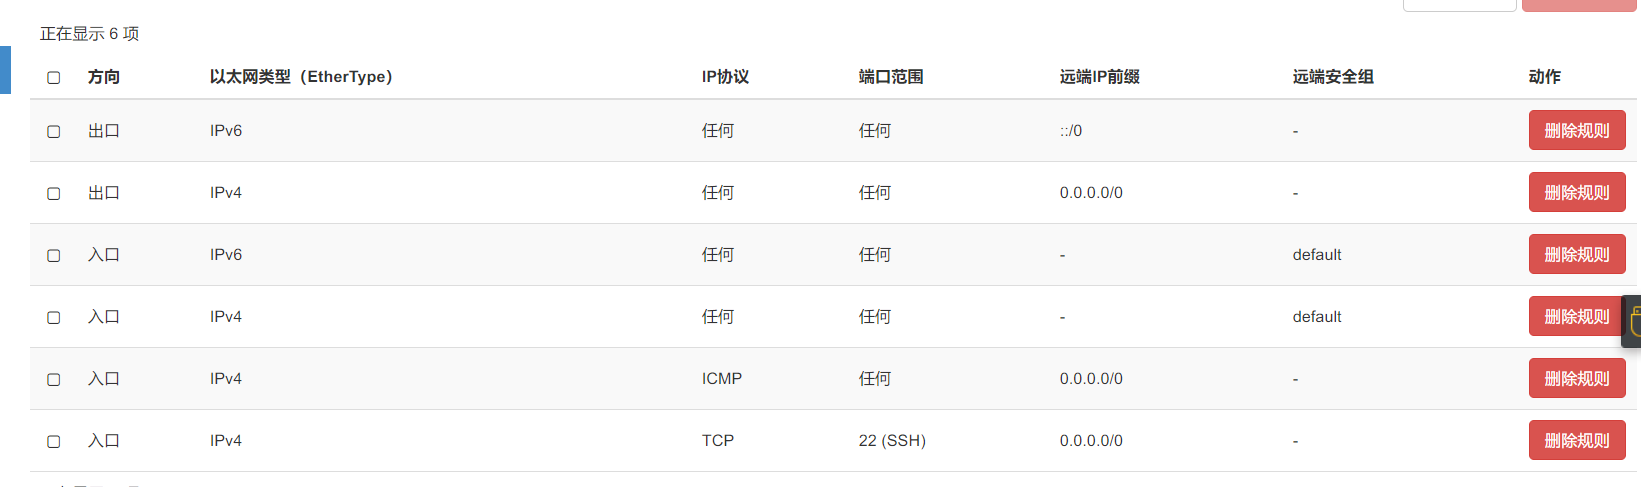Delete the IPv6 ingress default group rule
Image resolution: width=1641 pixels, height=487 pixels.
tap(1577, 255)
